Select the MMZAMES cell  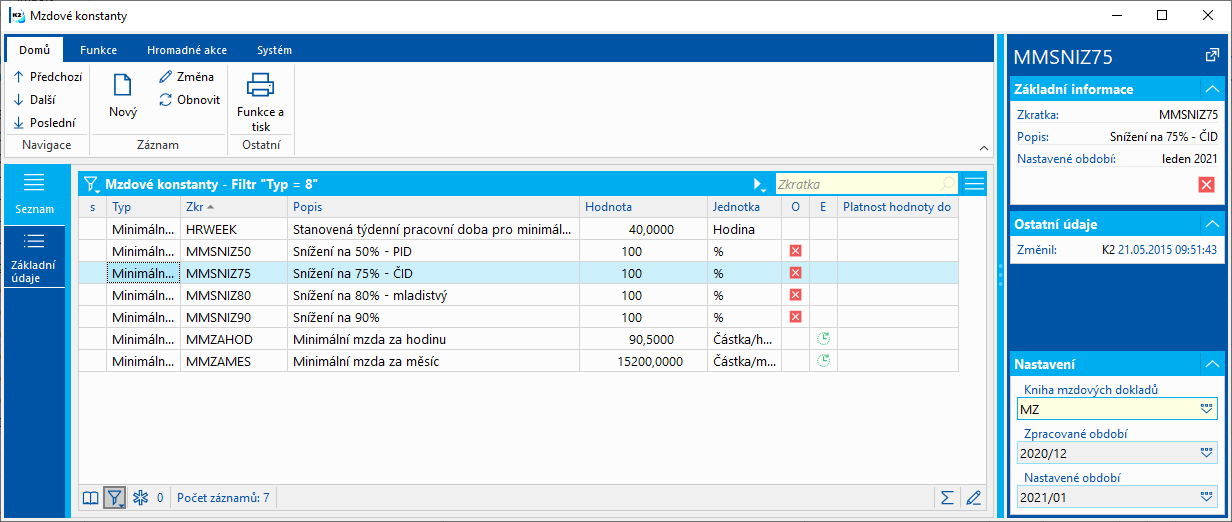pos(234,361)
